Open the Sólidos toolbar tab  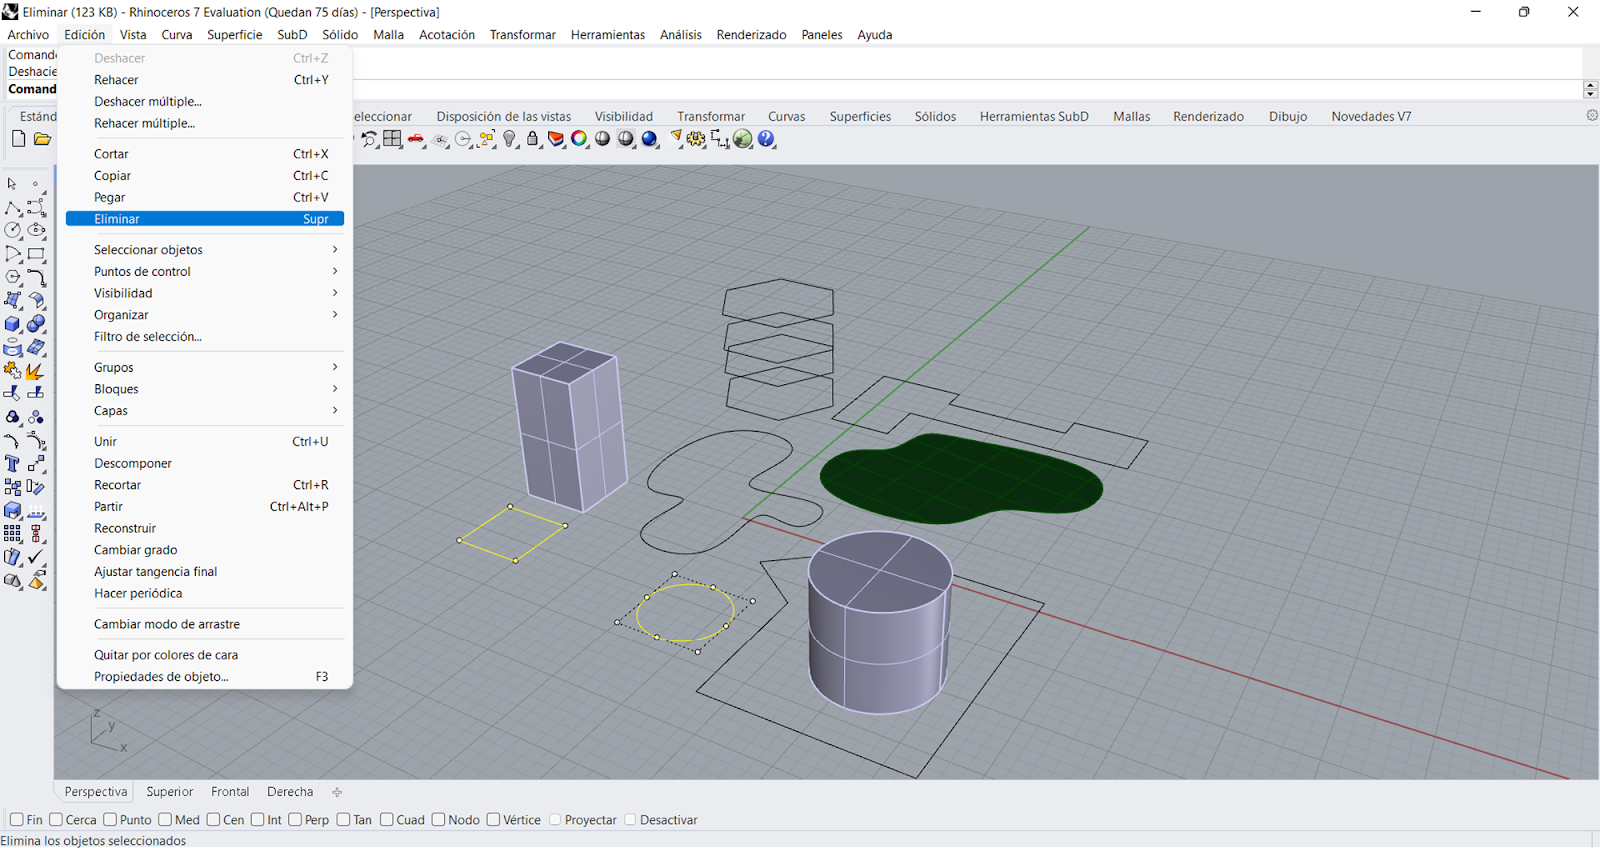[x=934, y=117]
